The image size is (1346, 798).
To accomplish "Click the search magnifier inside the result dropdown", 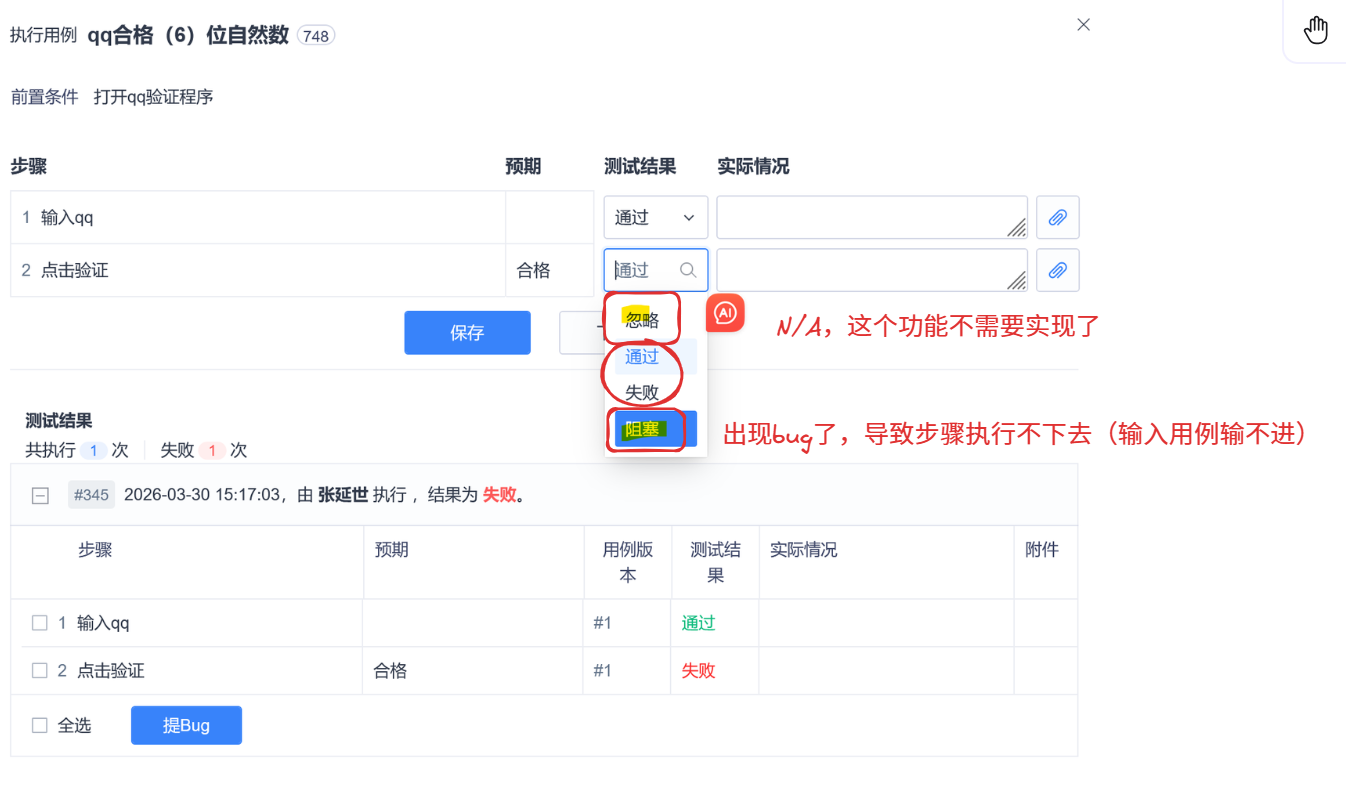I will pos(688,270).
